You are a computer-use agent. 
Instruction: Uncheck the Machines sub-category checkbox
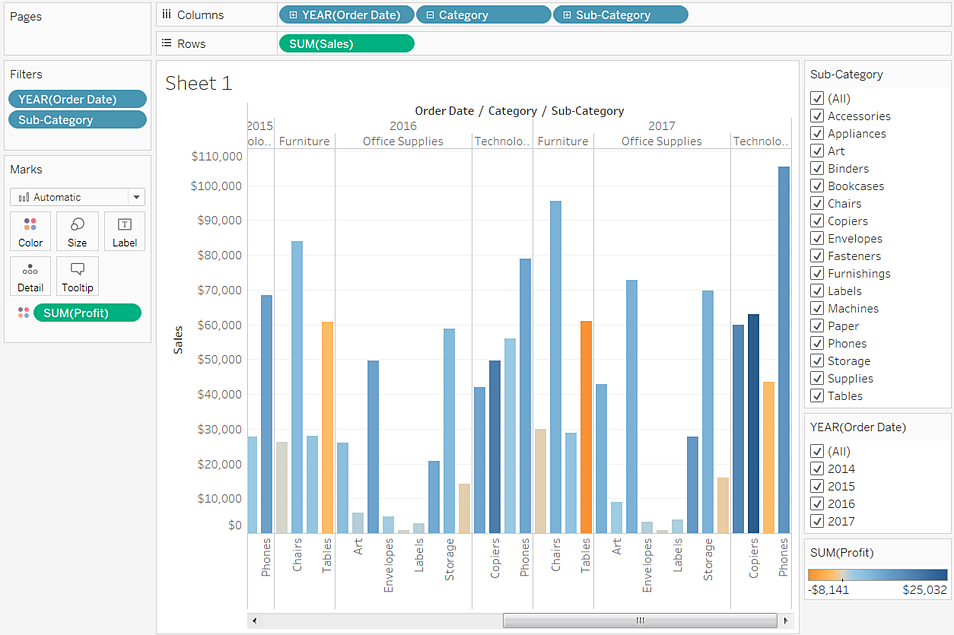817,308
